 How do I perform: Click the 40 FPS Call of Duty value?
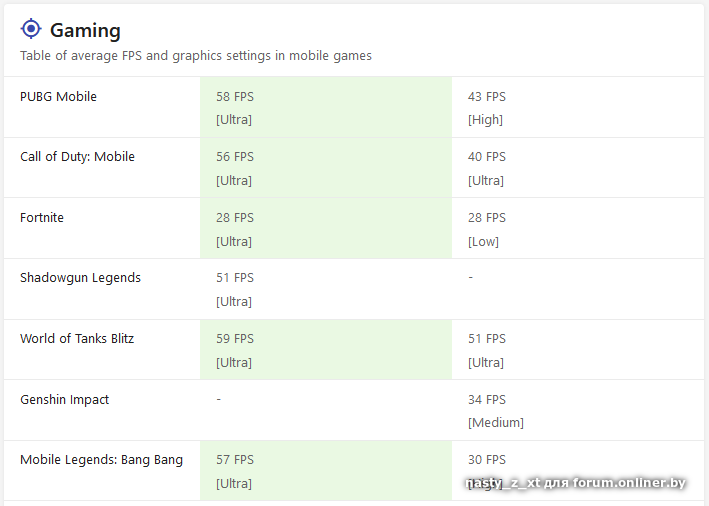coord(487,157)
